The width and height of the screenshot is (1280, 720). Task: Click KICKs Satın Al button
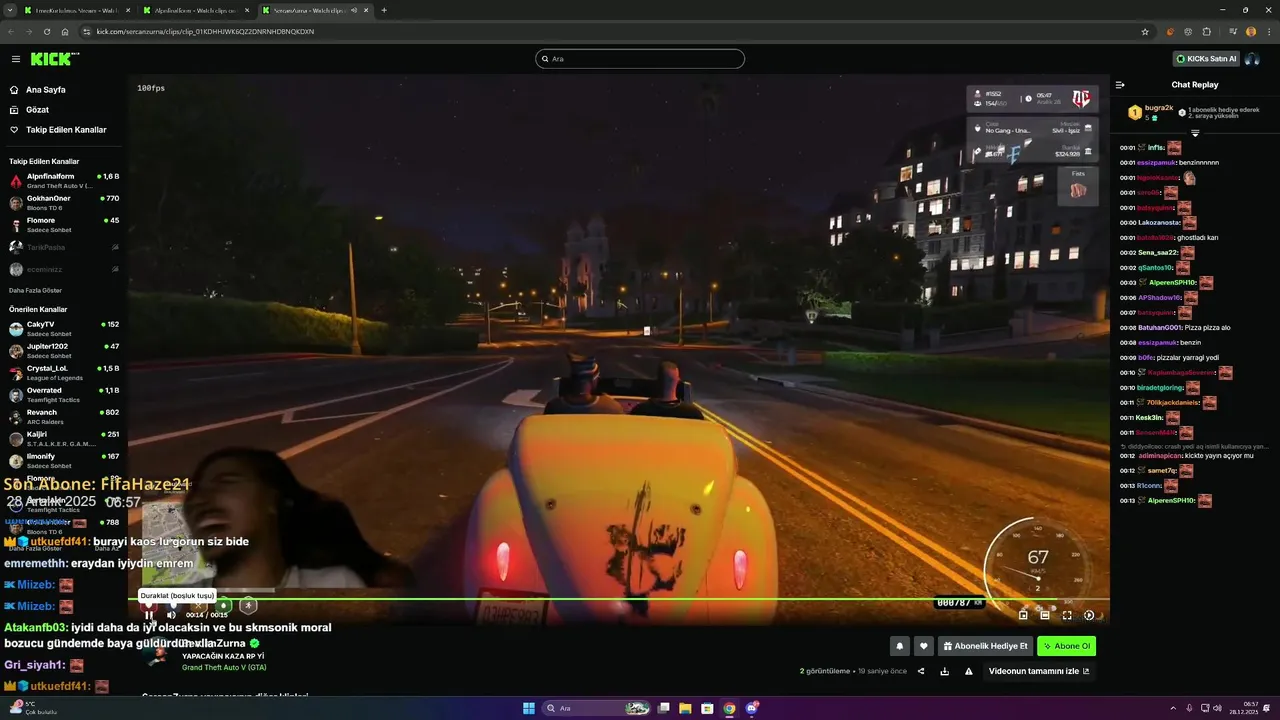click(1206, 59)
